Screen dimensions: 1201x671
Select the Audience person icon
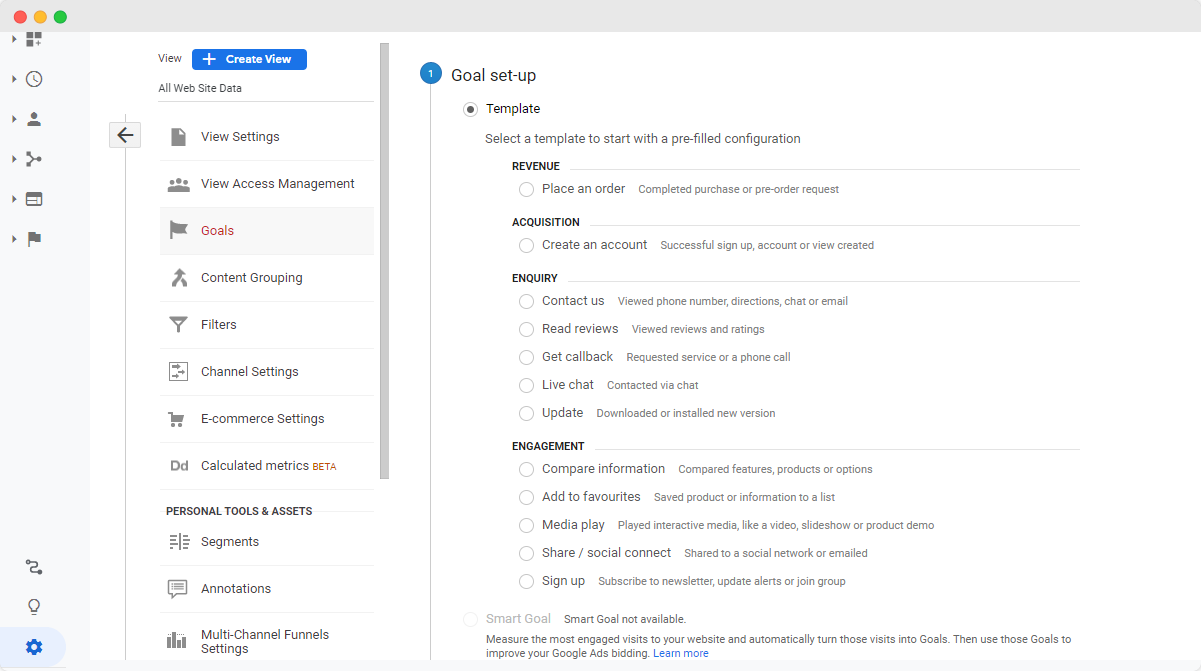click(34, 118)
